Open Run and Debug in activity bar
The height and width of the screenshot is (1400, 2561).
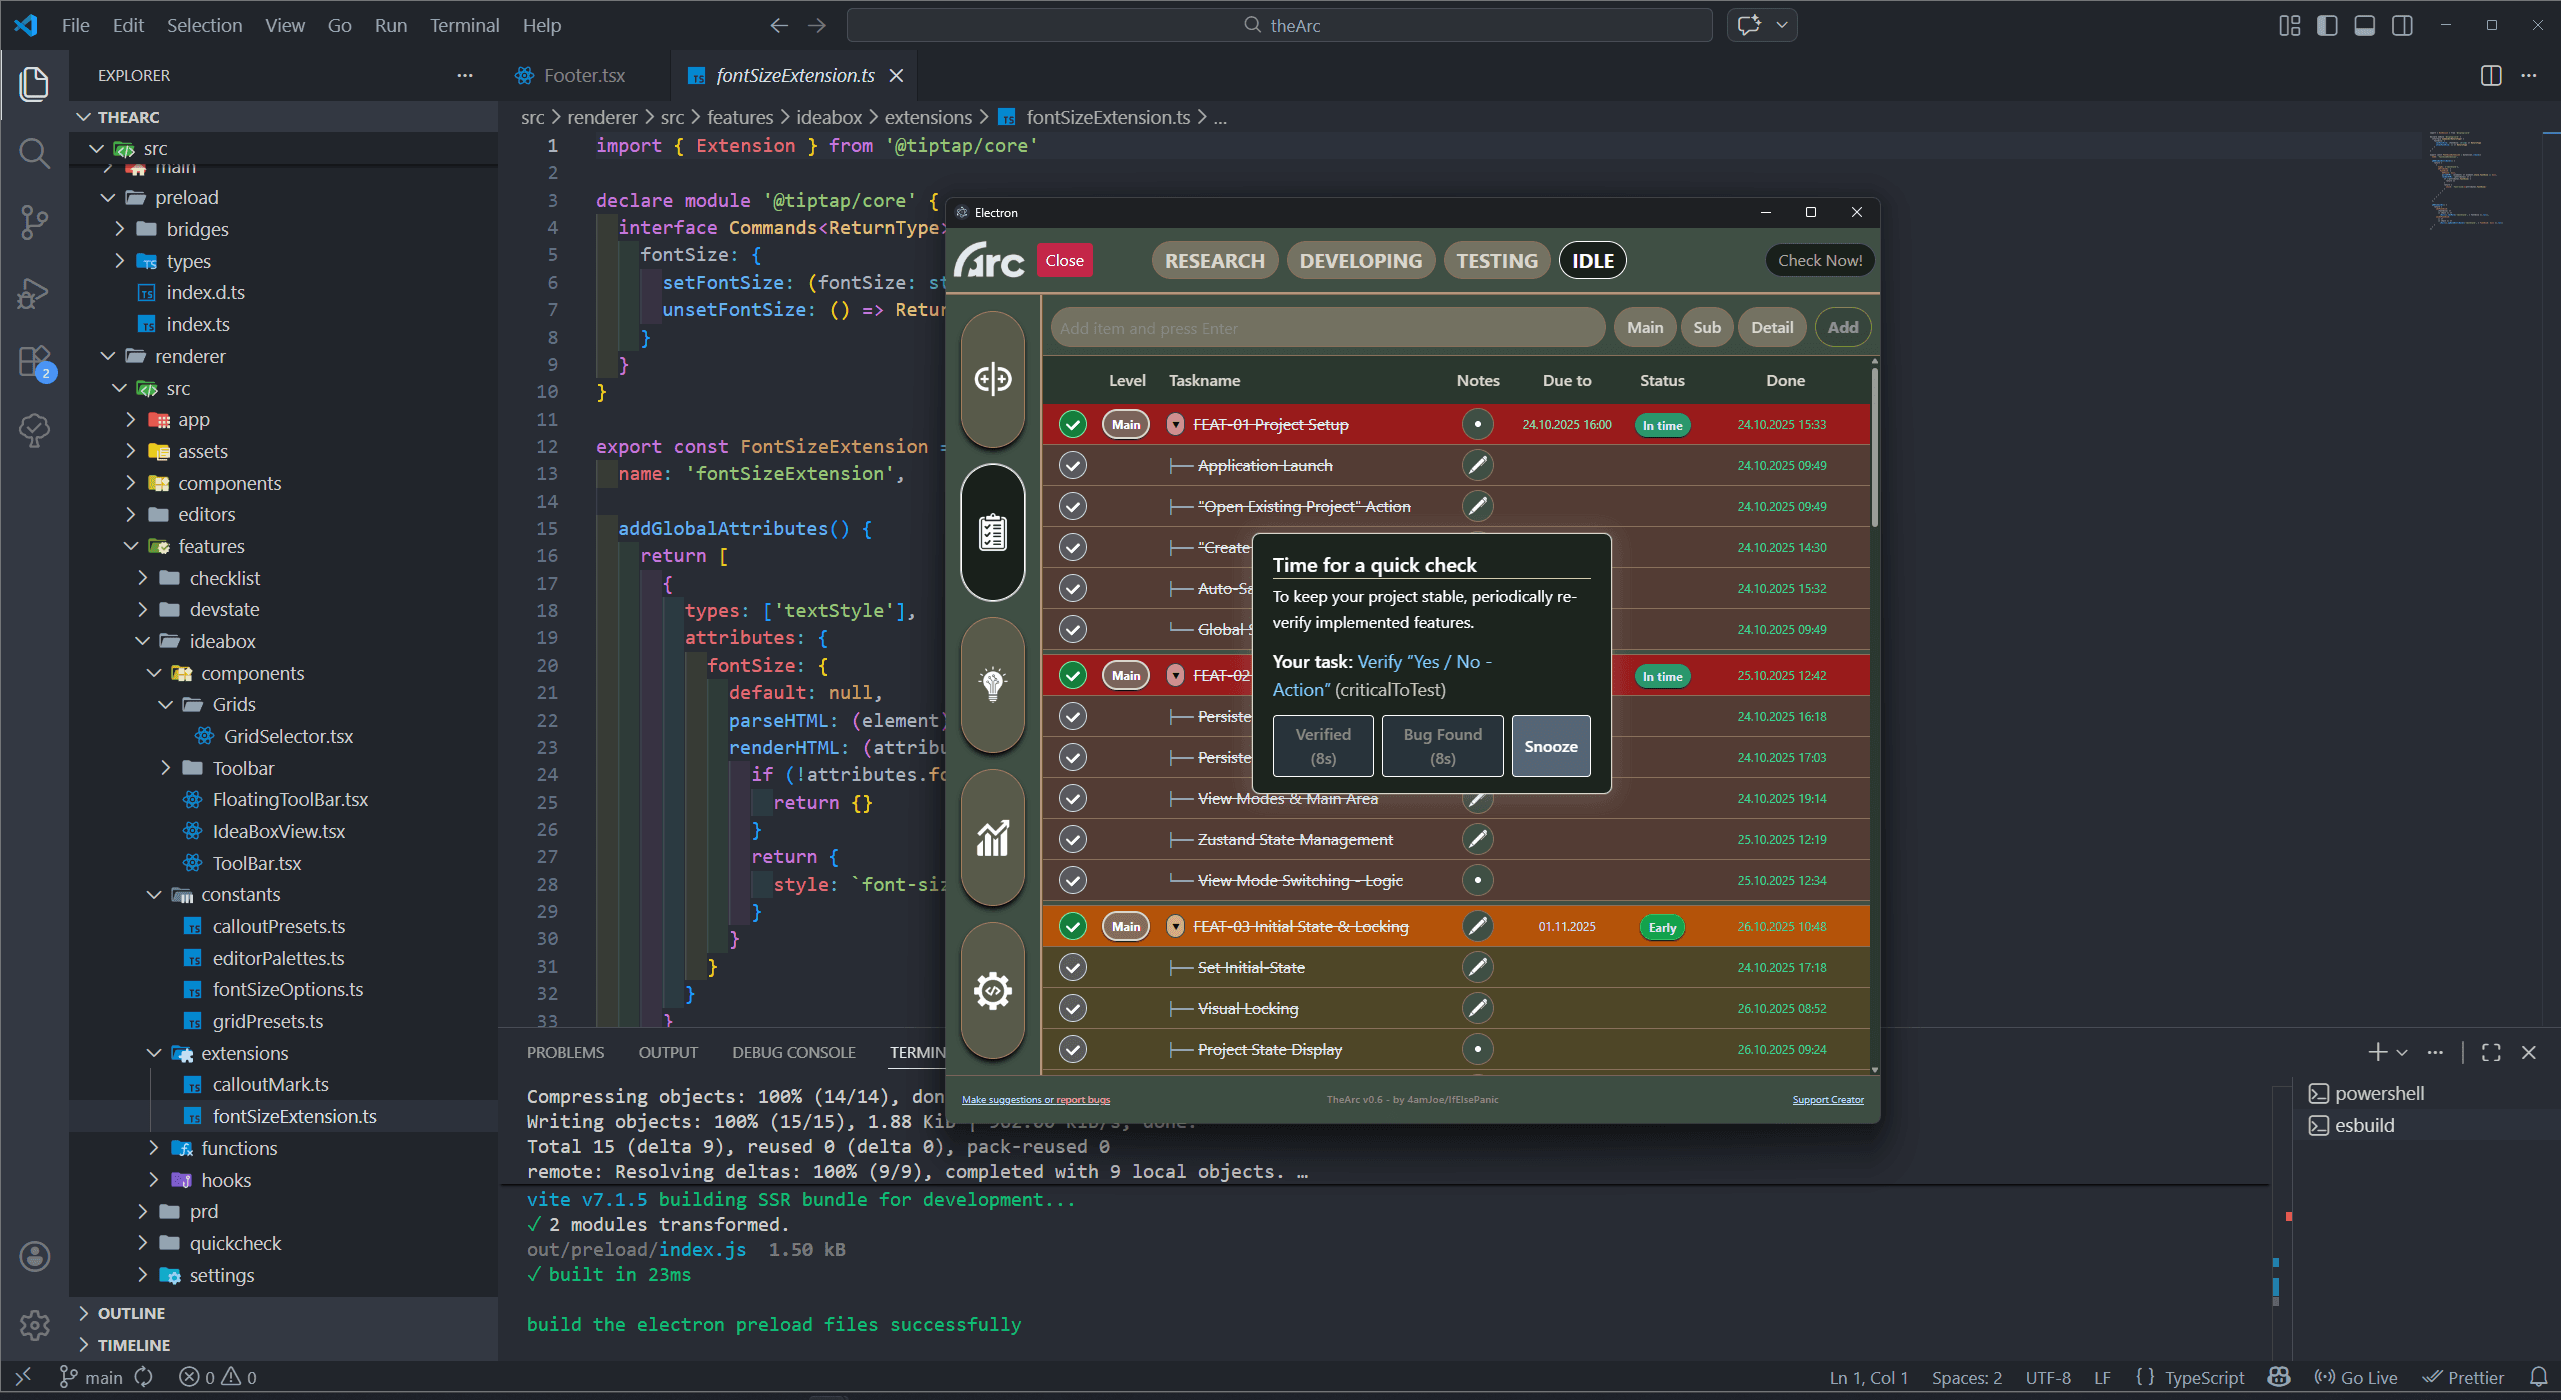click(34, 293)
